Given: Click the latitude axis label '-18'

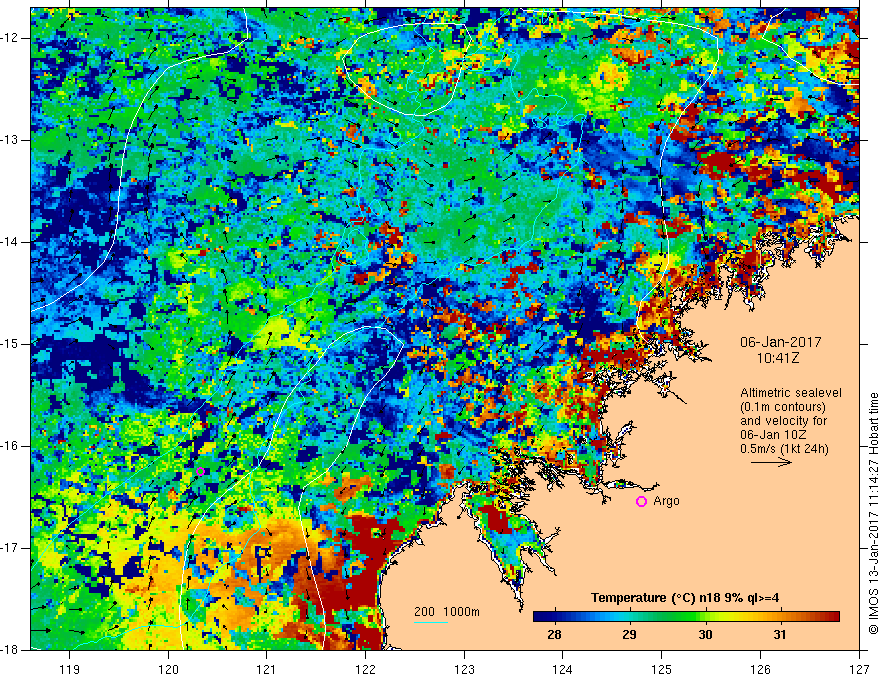Looking at the screenshot, I should click(x=11, y=650).
